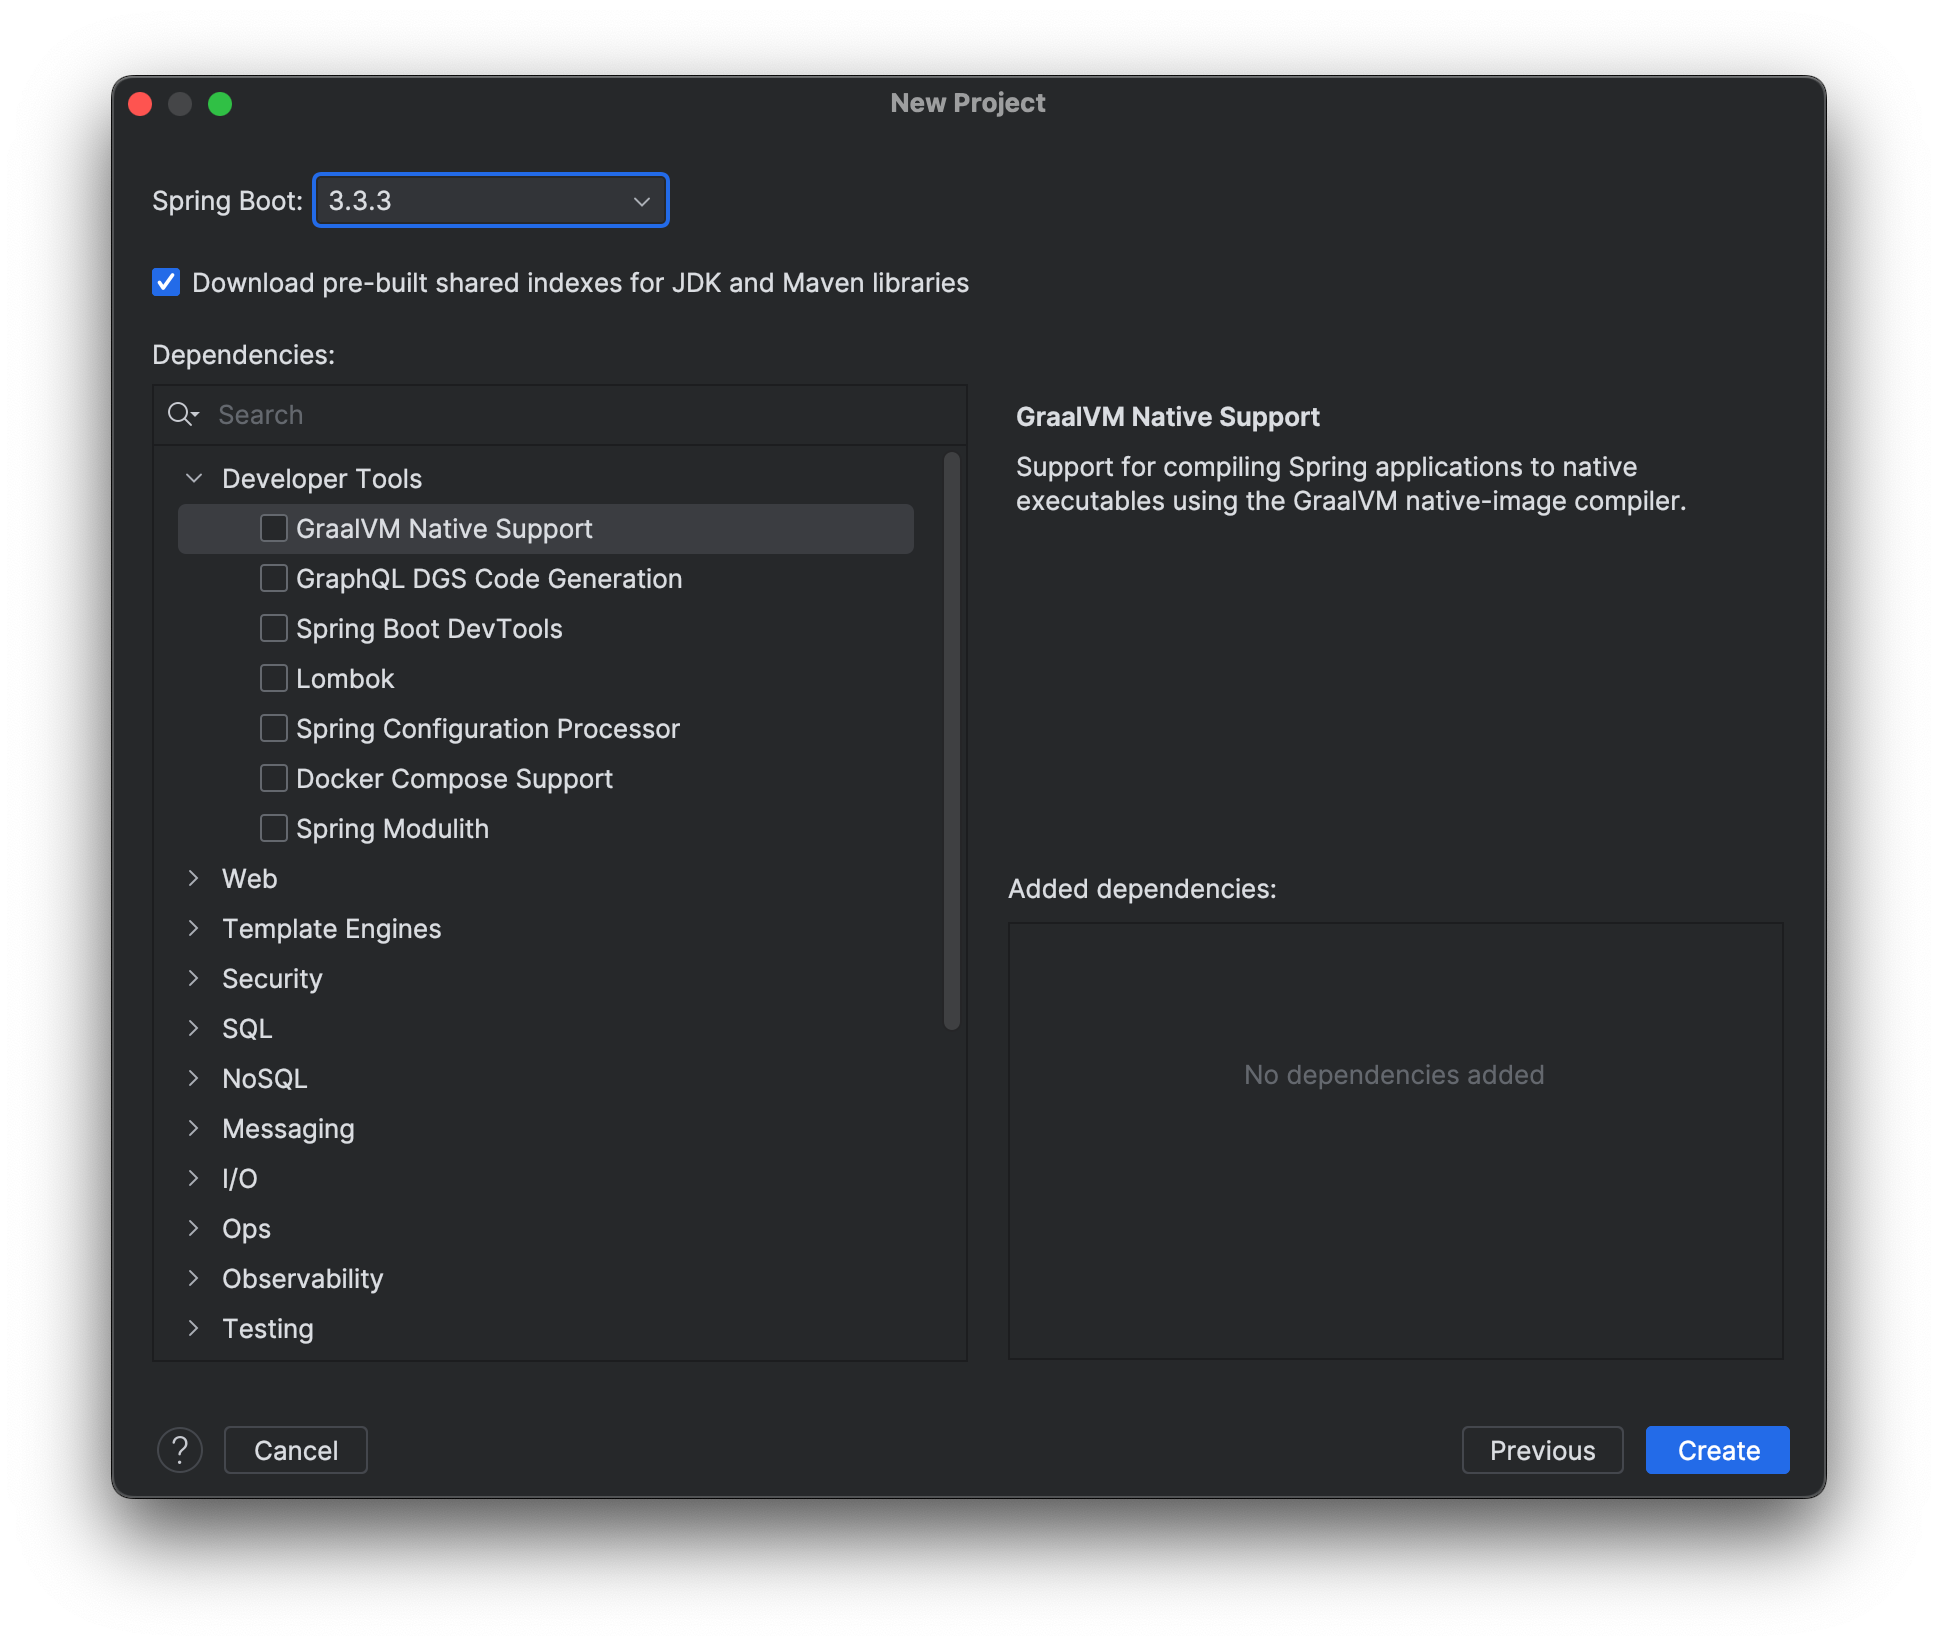Go back with the Previous button
The height and width of the screenshot is (1646, 1938).
[1542, 1450]
